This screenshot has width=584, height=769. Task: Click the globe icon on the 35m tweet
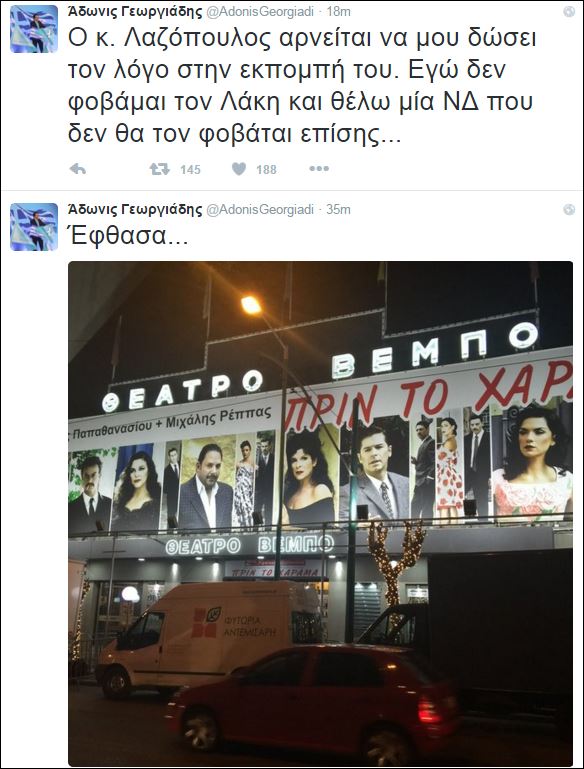click(x=569, y=210)
